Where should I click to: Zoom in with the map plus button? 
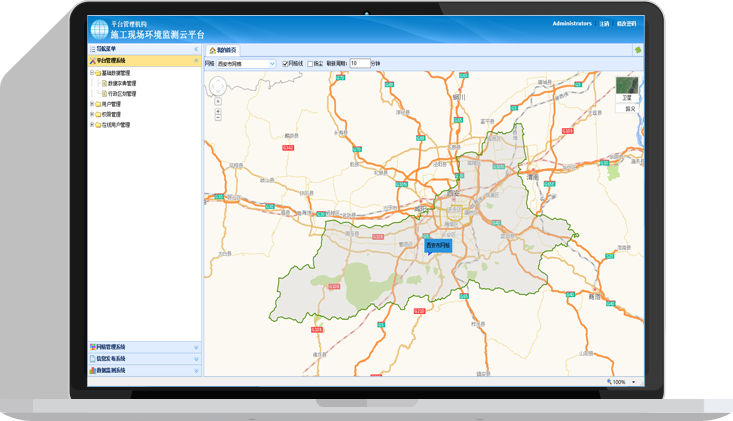(x=218, y=111)
